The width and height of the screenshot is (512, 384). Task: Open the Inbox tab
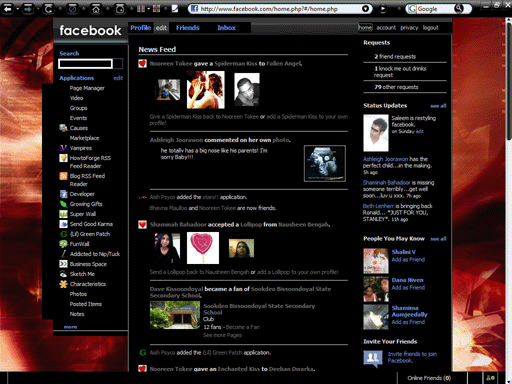pos(226,28)
